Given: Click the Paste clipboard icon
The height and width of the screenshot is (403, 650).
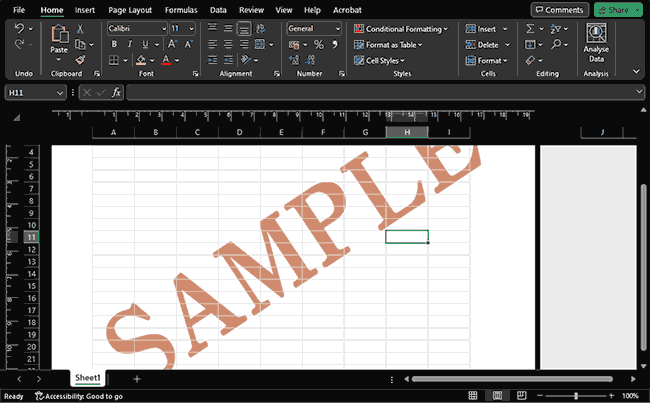Looking at the screenshot, I should [59, 34].
